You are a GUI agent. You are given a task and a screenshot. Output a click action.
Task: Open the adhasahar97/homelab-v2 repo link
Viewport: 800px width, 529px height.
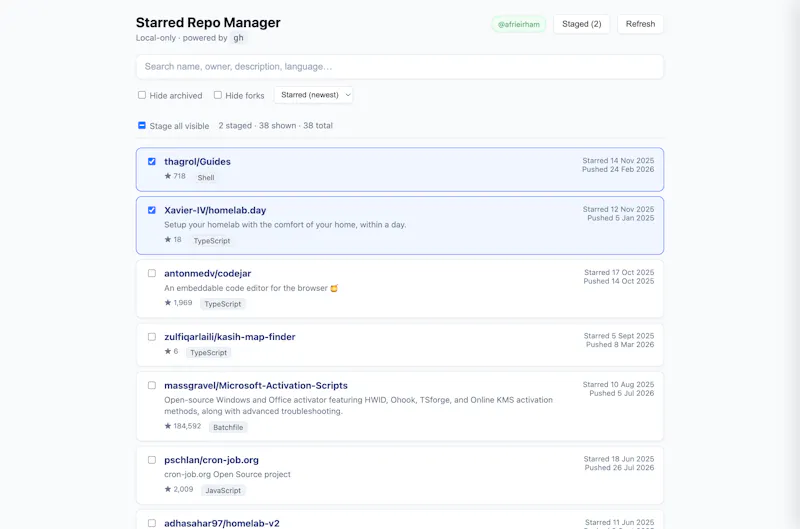[x=222, y=523]
